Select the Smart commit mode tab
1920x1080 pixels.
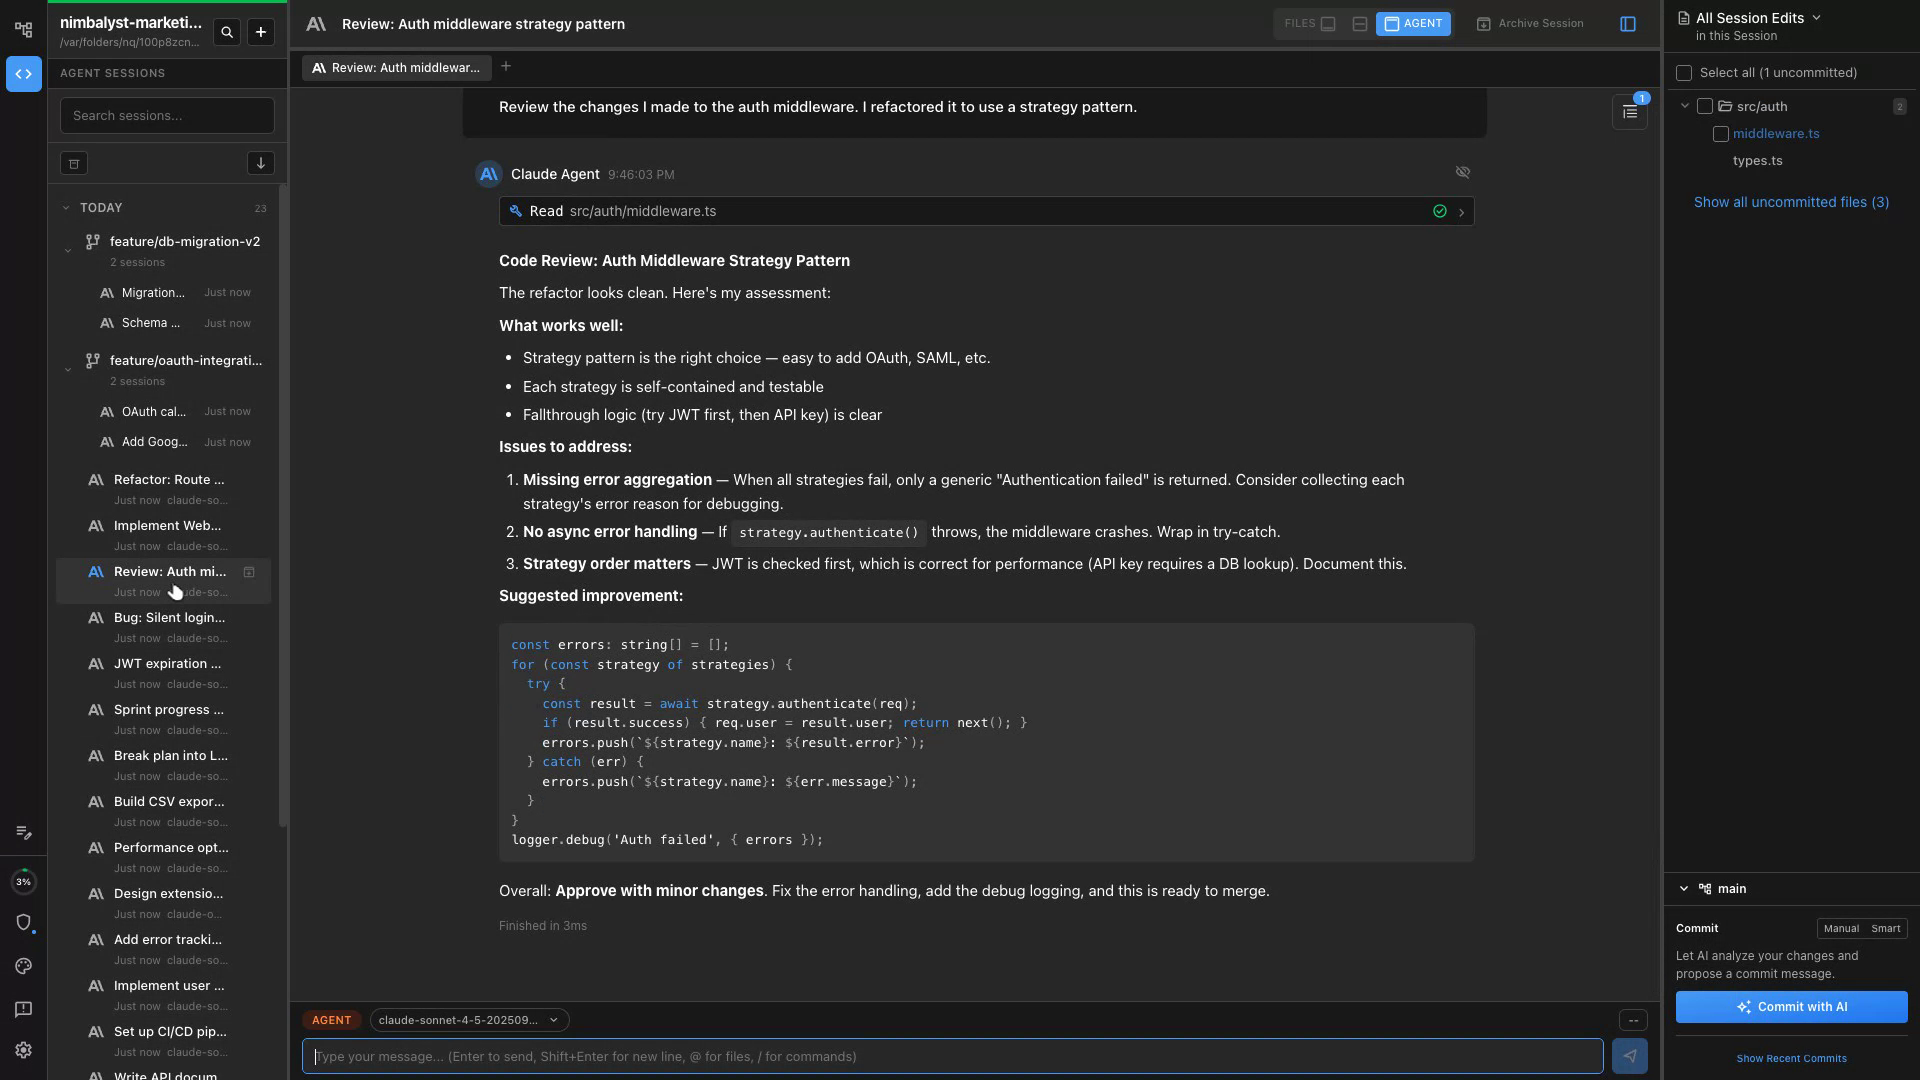(1888, 928)
